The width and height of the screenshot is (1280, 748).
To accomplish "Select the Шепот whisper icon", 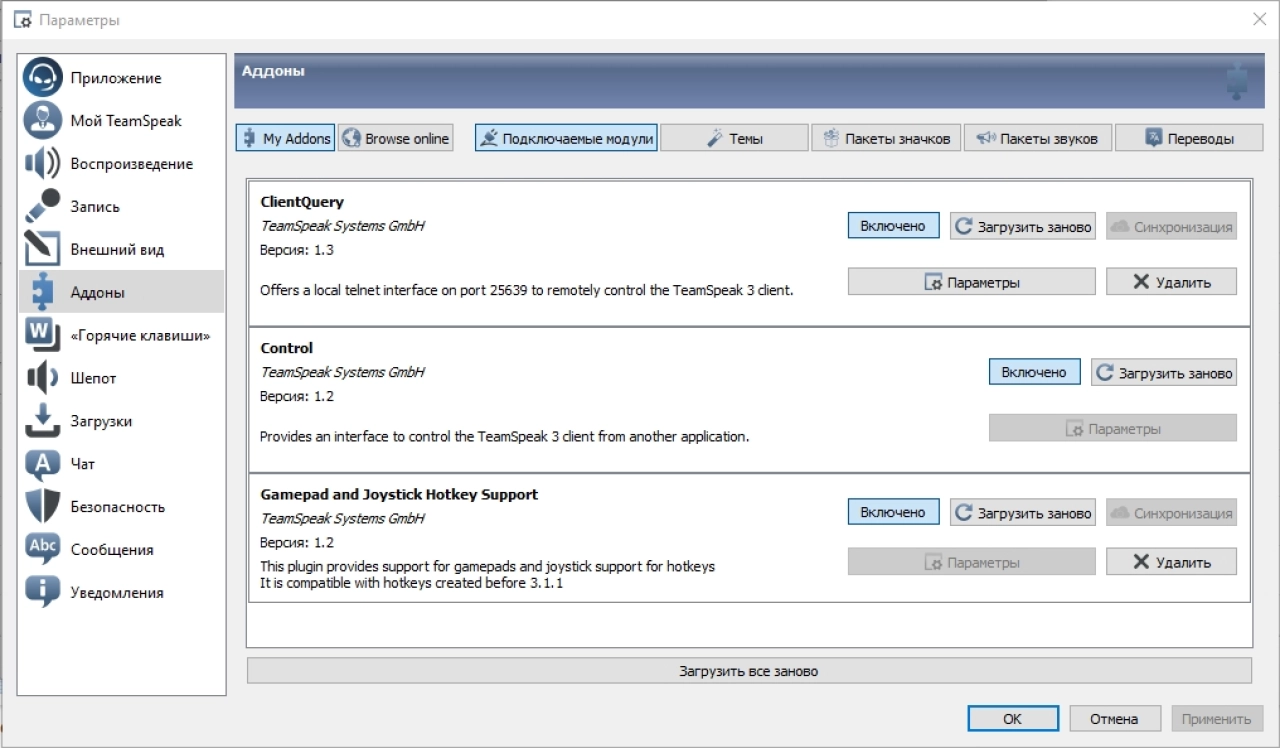I will click(x=43, y=378).
